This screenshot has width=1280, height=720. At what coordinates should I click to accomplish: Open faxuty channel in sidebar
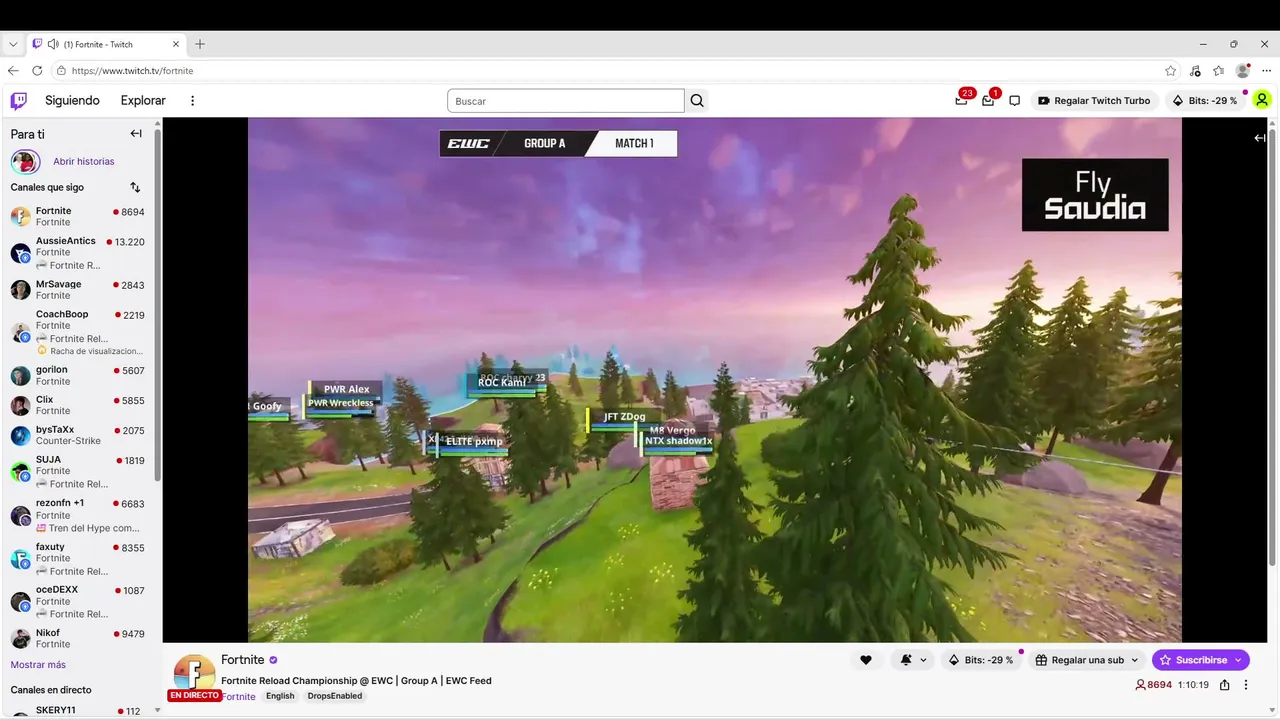[x=78, y=559]
